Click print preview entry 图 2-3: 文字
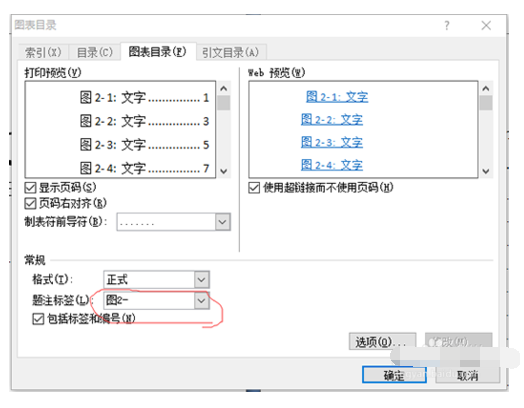Screen dimensions: 524x408 144,145
